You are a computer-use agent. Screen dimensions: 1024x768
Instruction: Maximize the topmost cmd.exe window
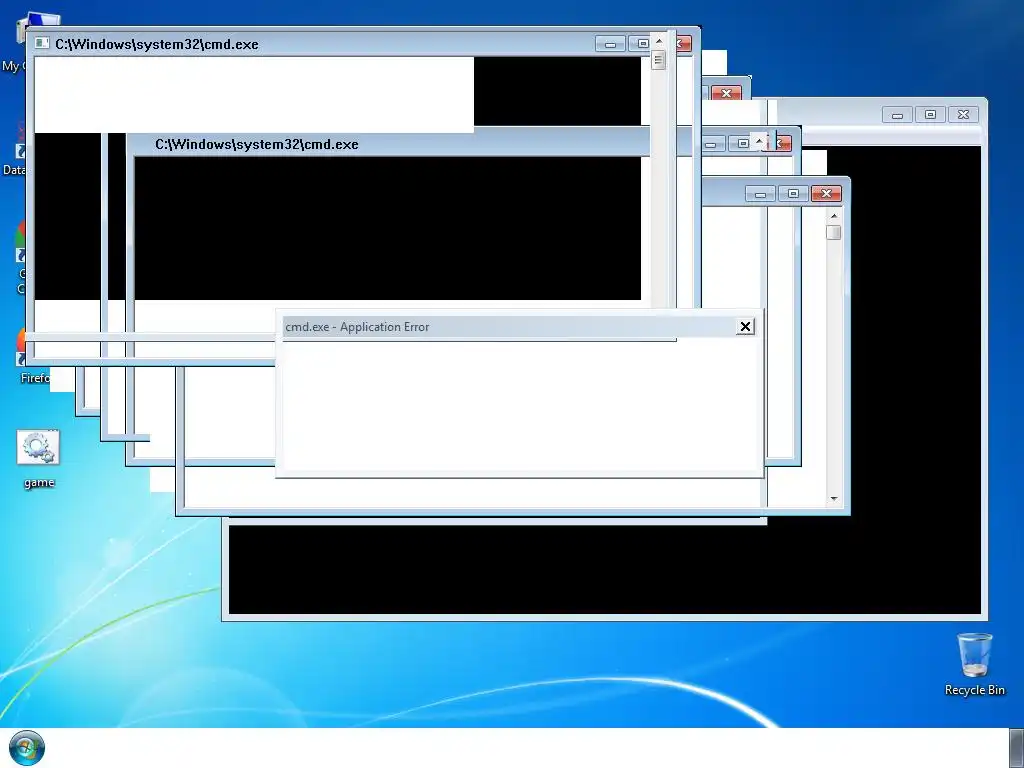click(640, 43)
